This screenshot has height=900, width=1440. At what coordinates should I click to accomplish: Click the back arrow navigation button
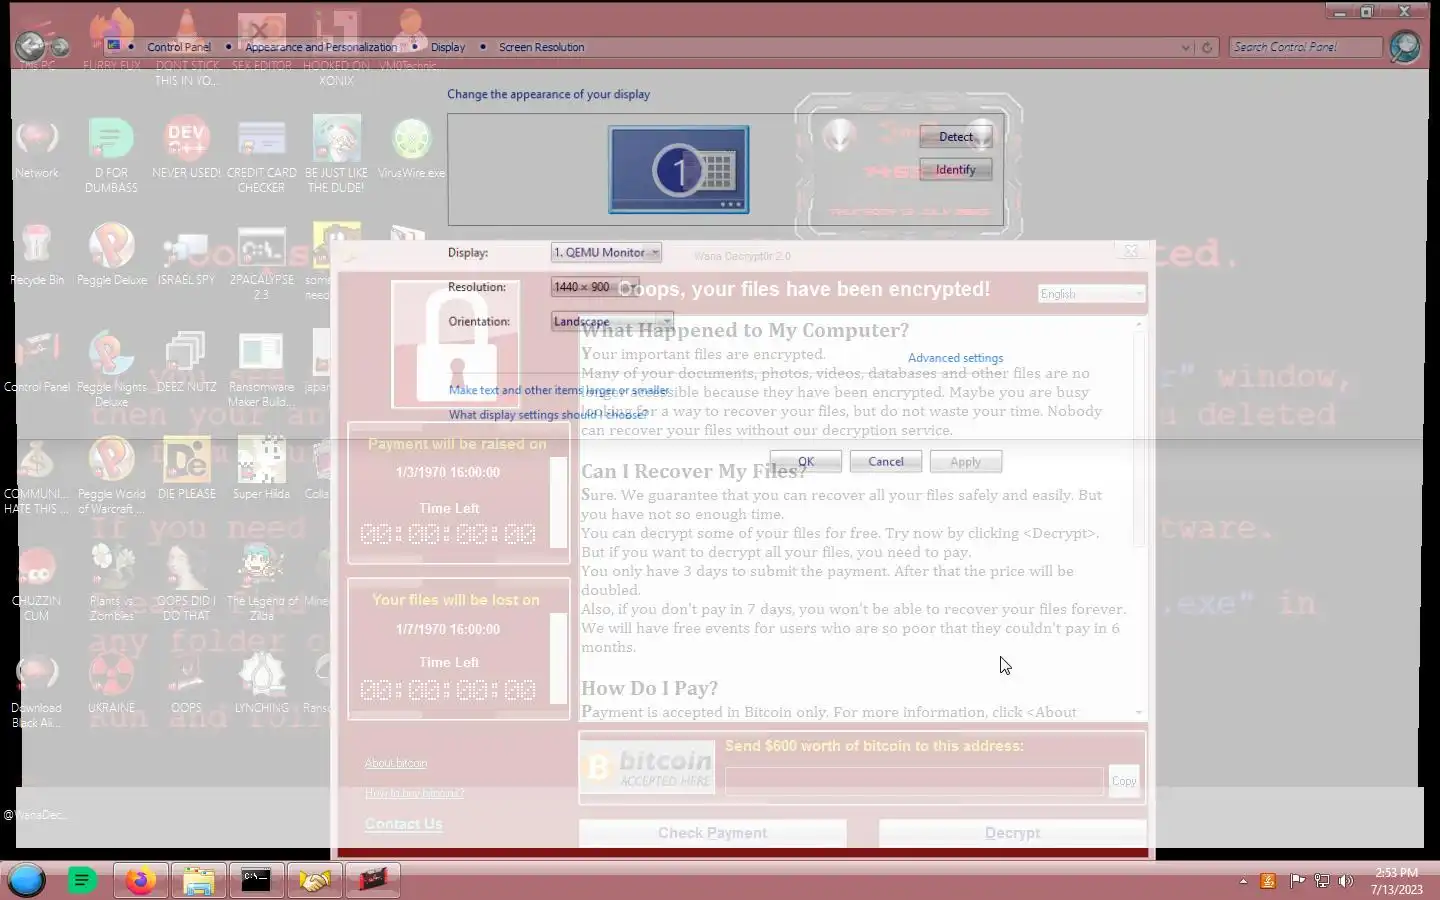(x=30, y=46)
